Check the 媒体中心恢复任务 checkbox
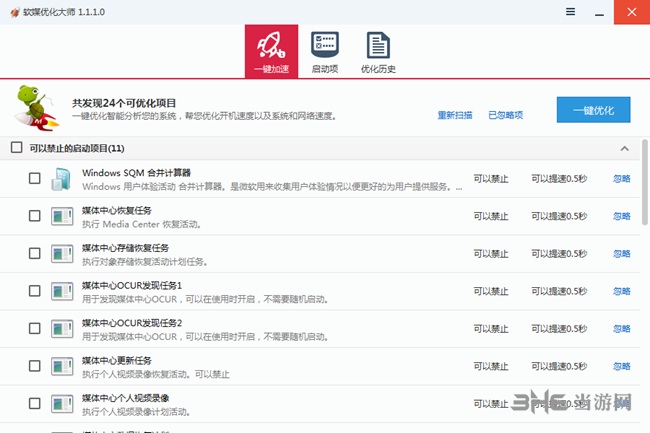The height and width of the screenshot is (433, 650). (x=35, y=216)
